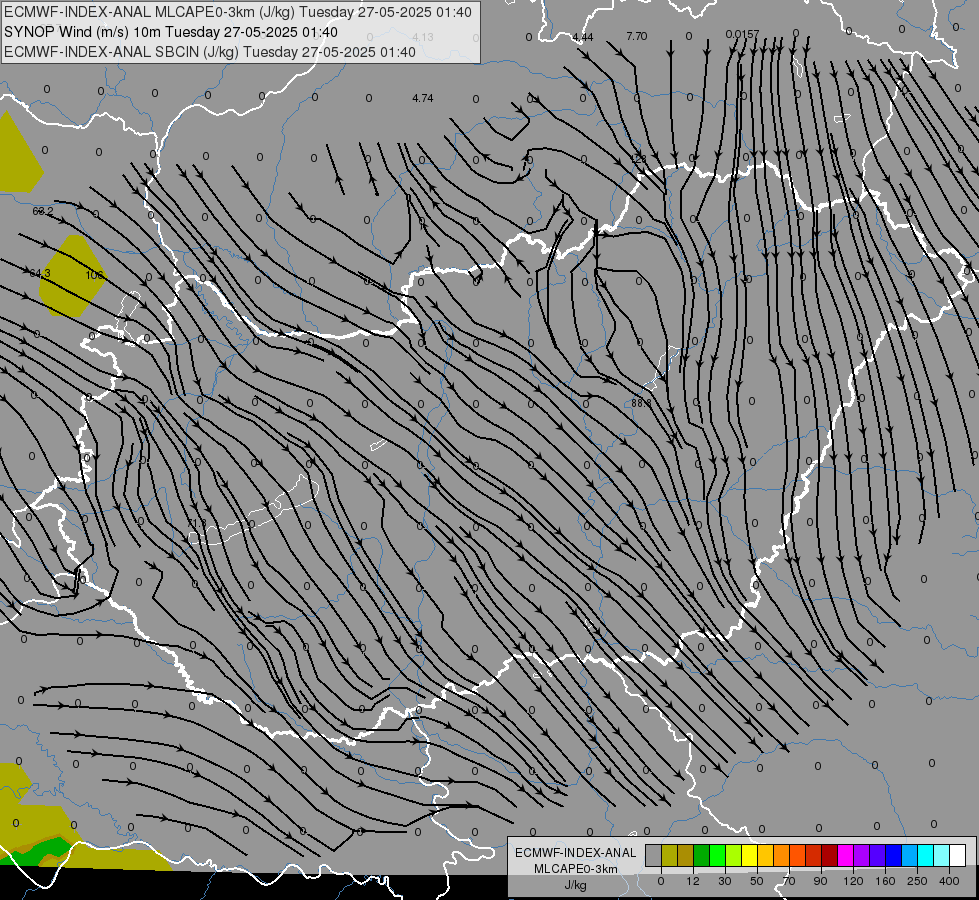Image resolution: width=979 pixels, height=900 pixels.
Task: Click the 'MLCAPE0-3km' legend label
Action: point(576,868)
